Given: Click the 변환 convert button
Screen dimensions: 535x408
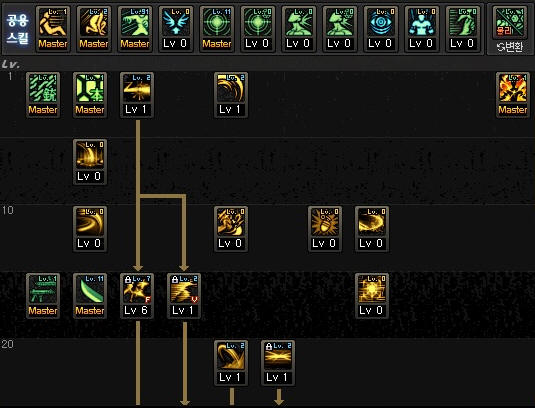Looking at the screenshot, I should (x=510, y=47).
